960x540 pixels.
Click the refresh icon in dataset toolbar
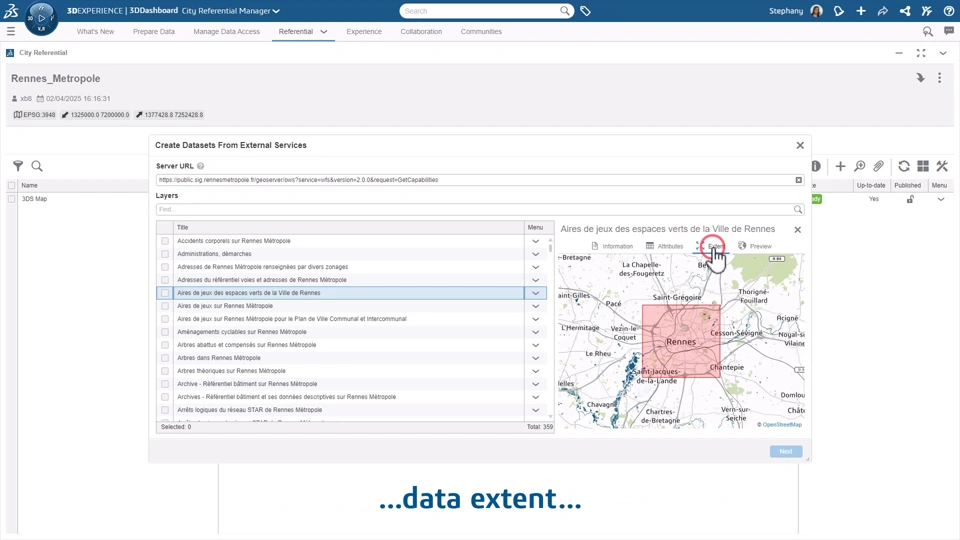click(x=904, y=166)
